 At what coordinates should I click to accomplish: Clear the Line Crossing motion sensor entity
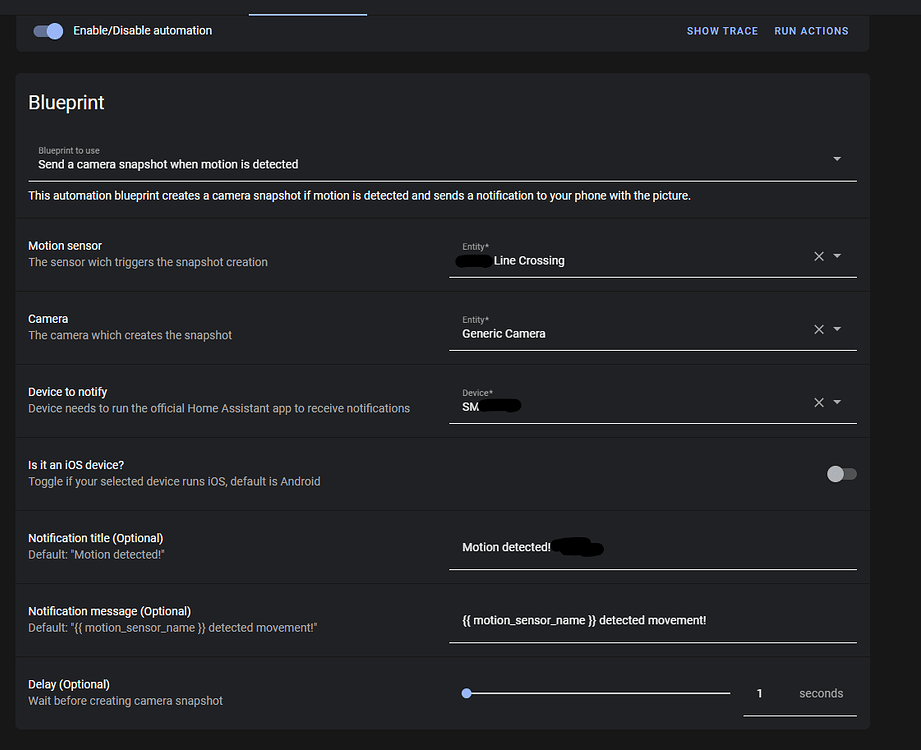818,256
